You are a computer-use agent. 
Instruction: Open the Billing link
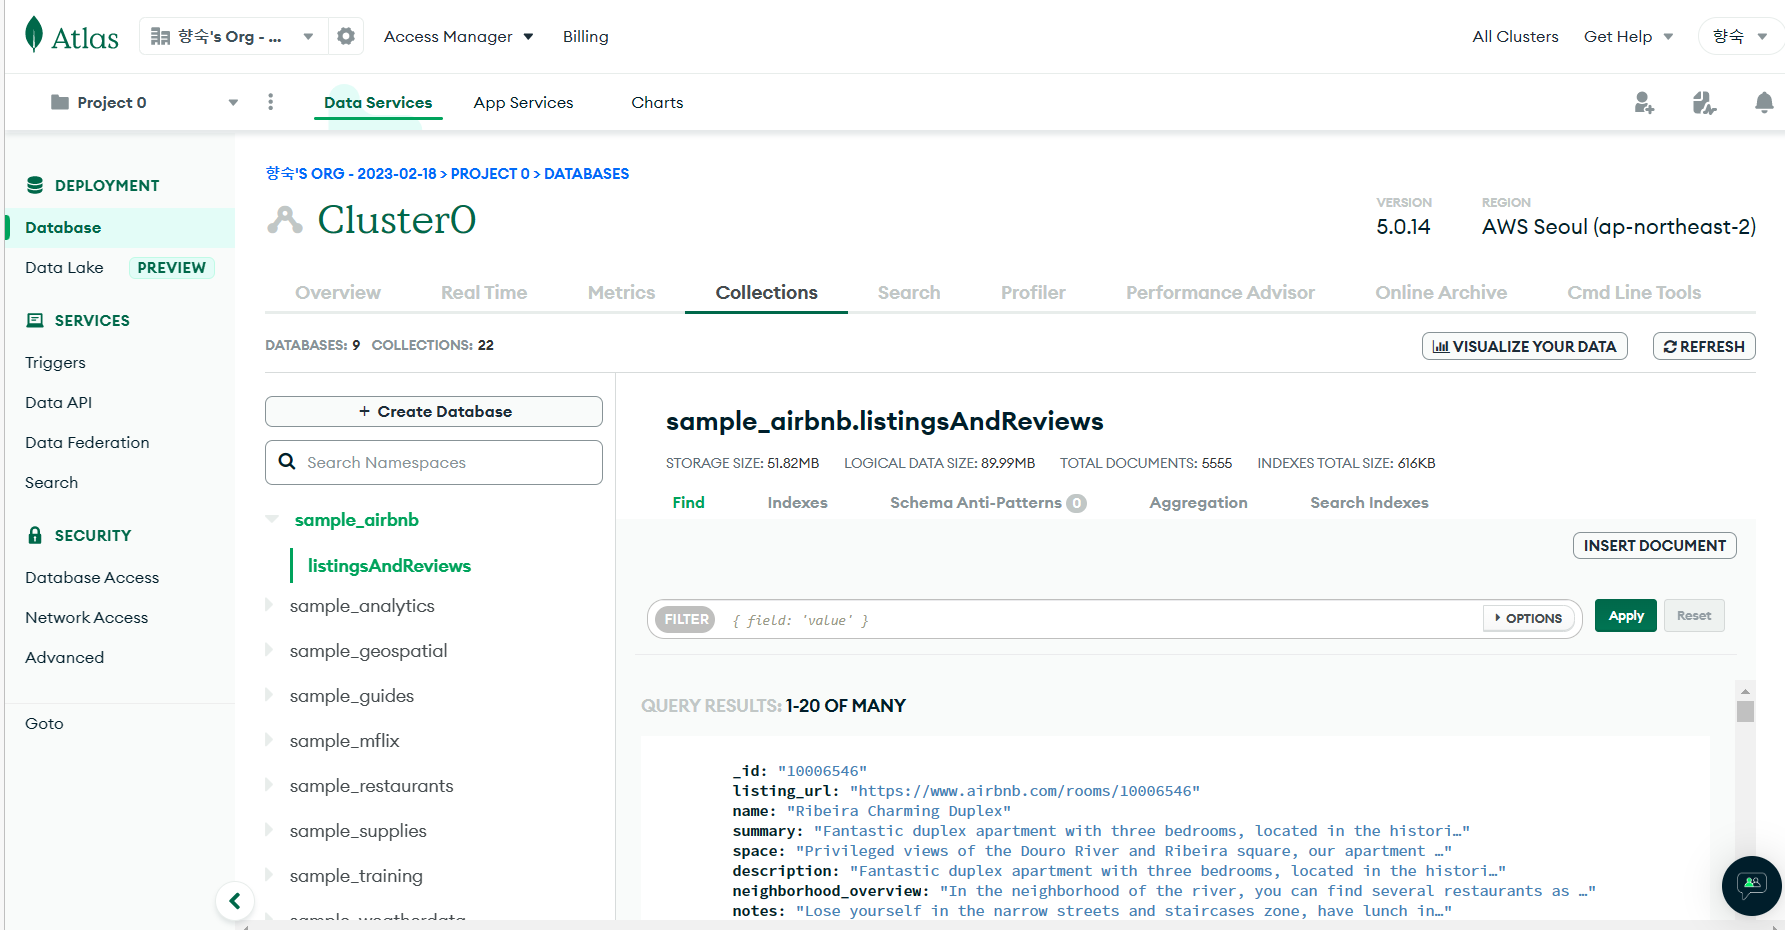point(585,36)
